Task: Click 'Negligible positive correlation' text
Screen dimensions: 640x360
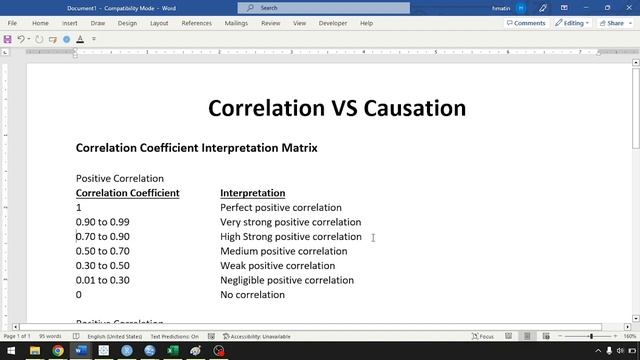Action: tap(287, 280)
